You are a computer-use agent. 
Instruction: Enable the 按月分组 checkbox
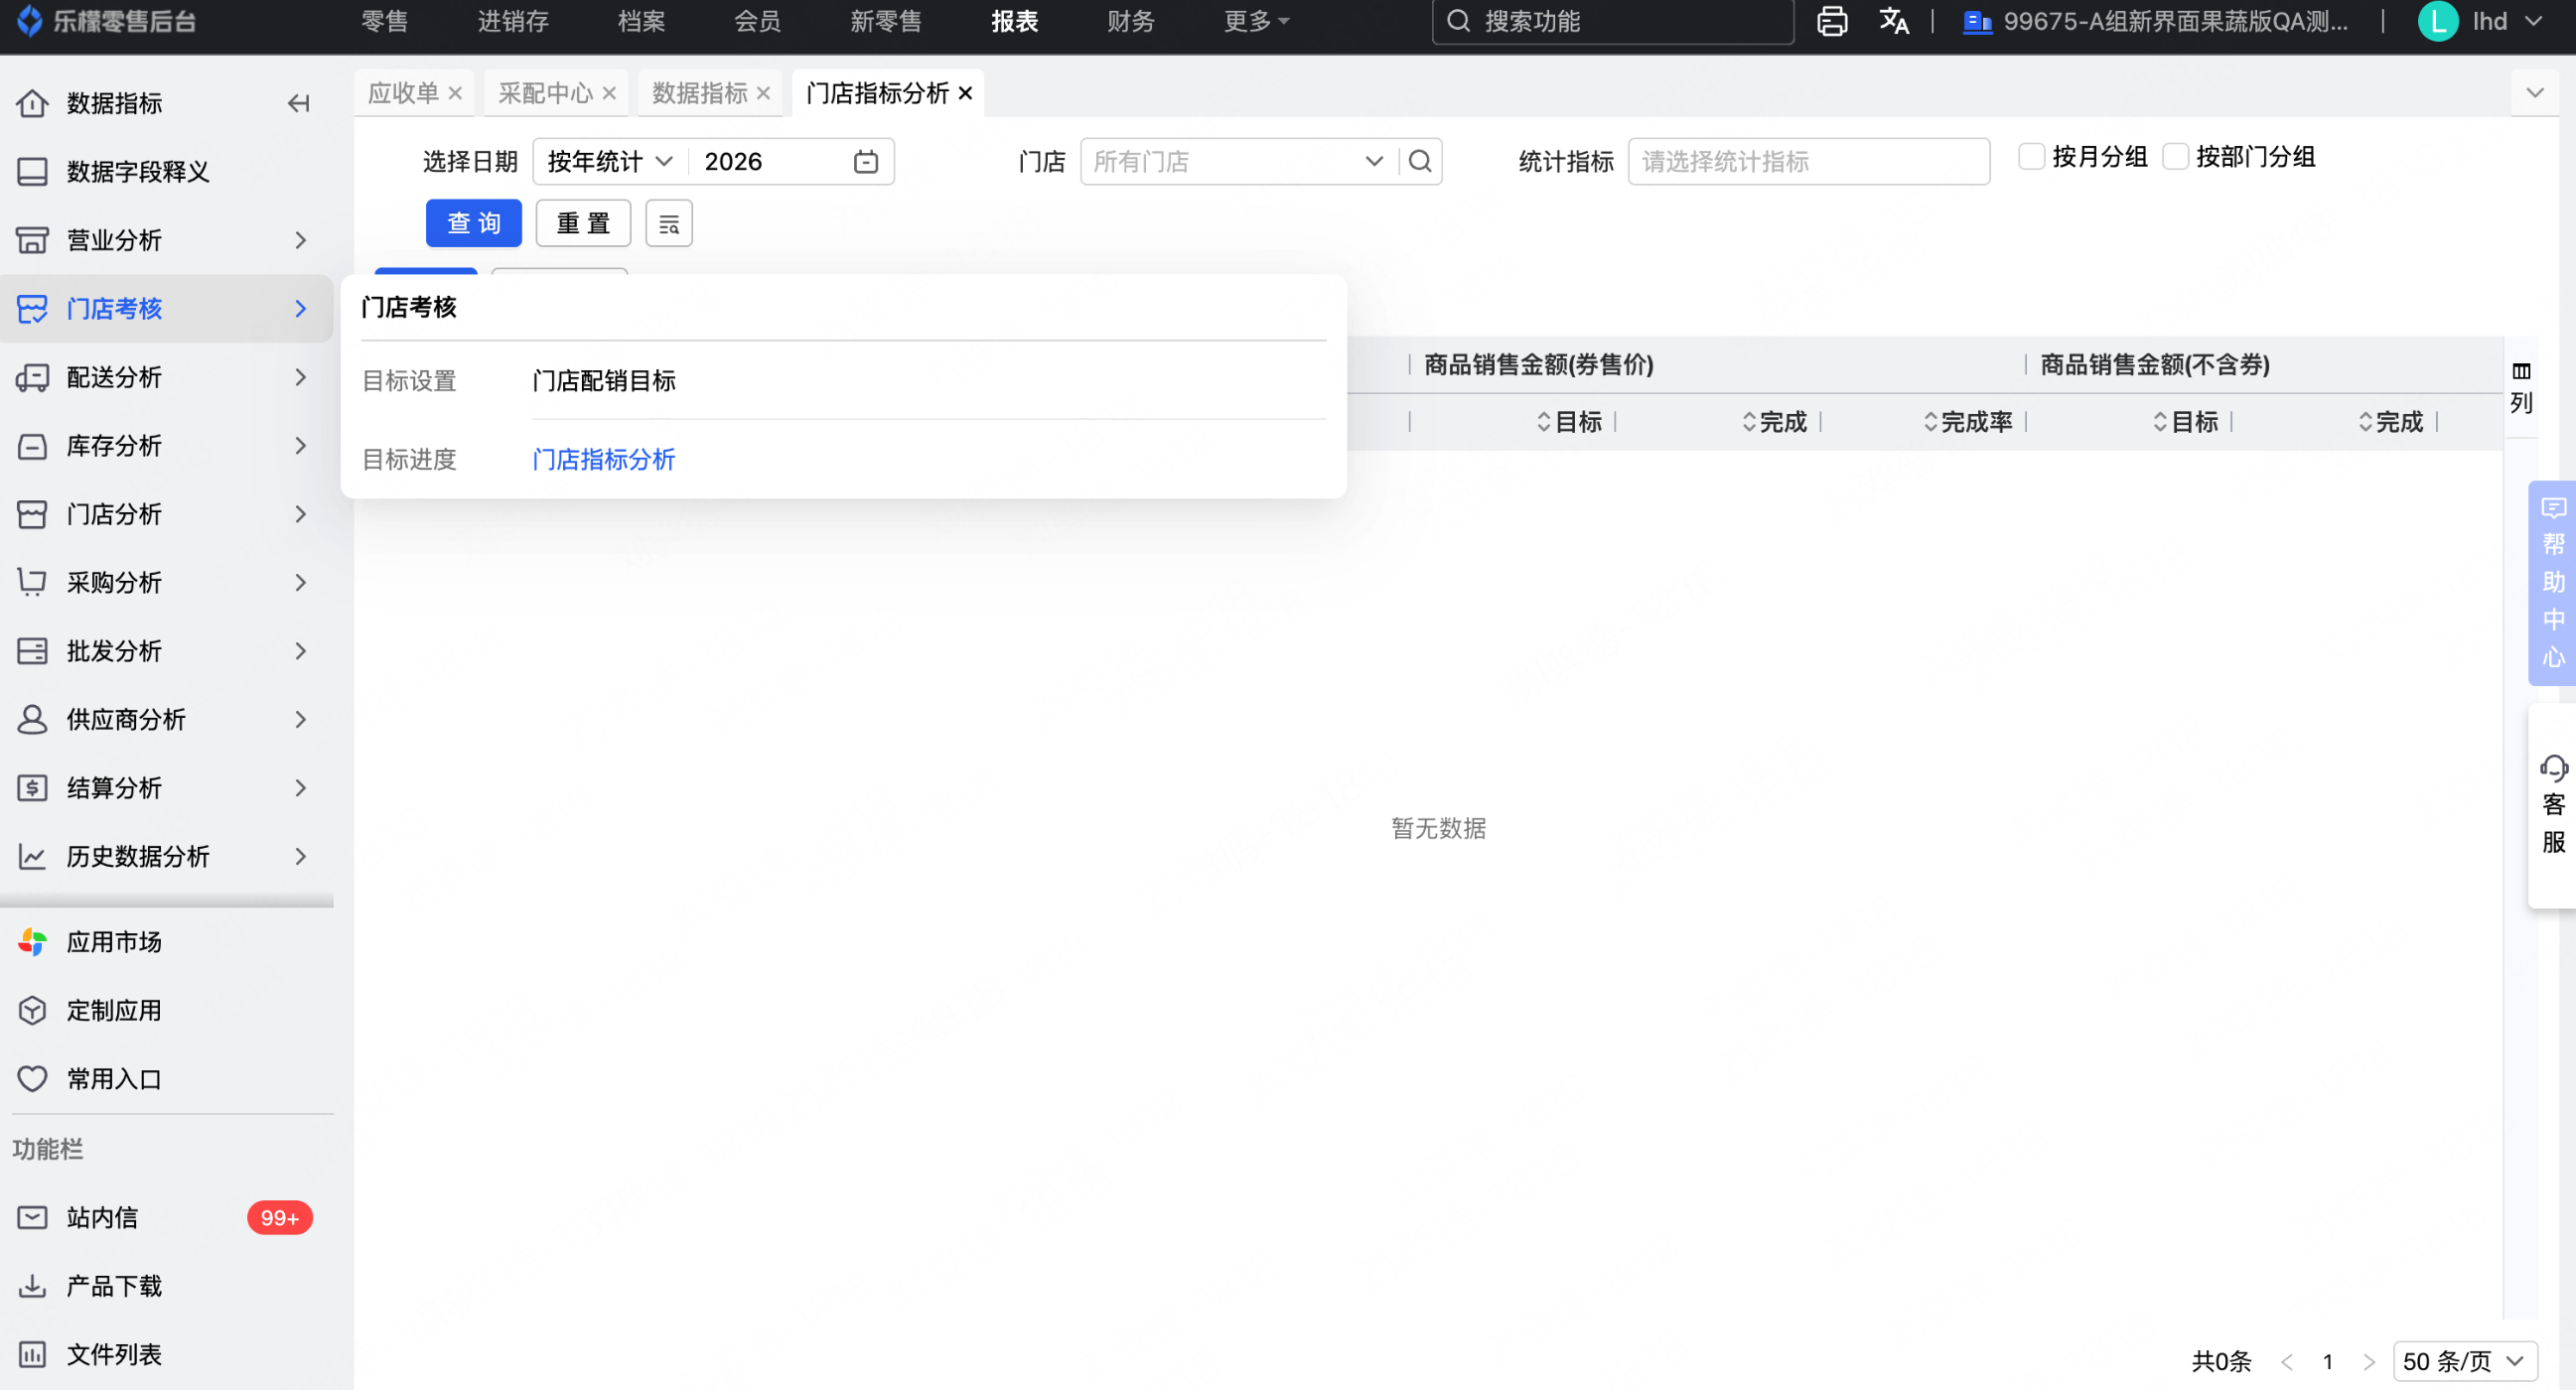(x=2031, y=156)
